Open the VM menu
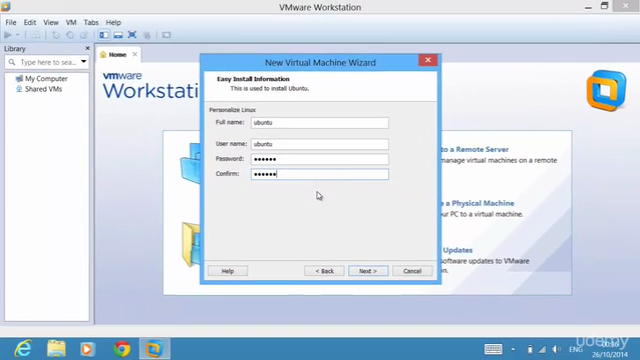640x360 pixels. pyautogui.click(x=71, y=22)
